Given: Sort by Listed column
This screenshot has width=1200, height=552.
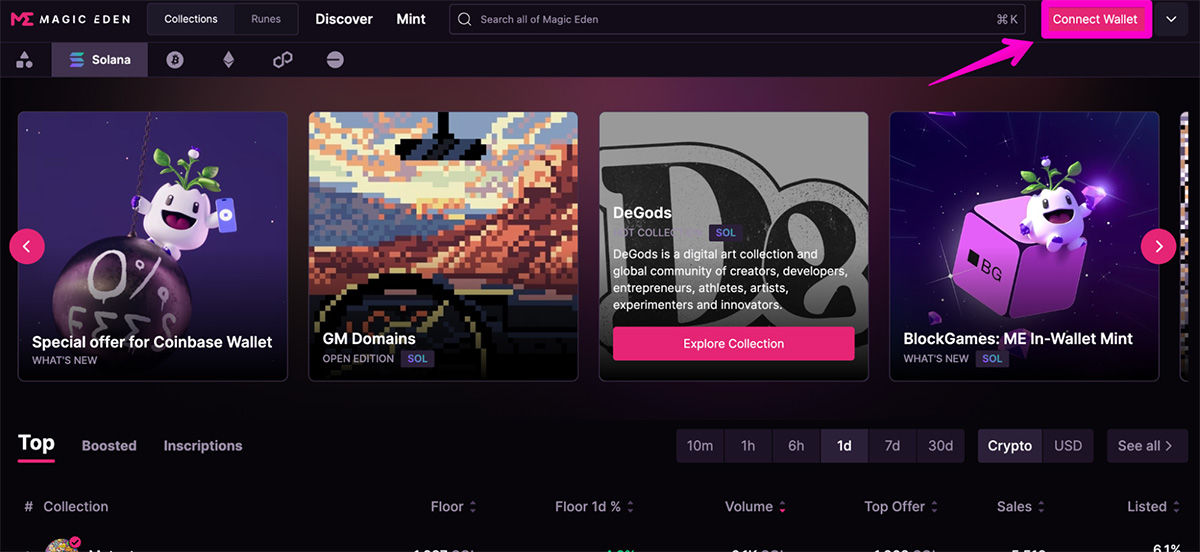Looking at the screenshot, I should point(1153,507).
